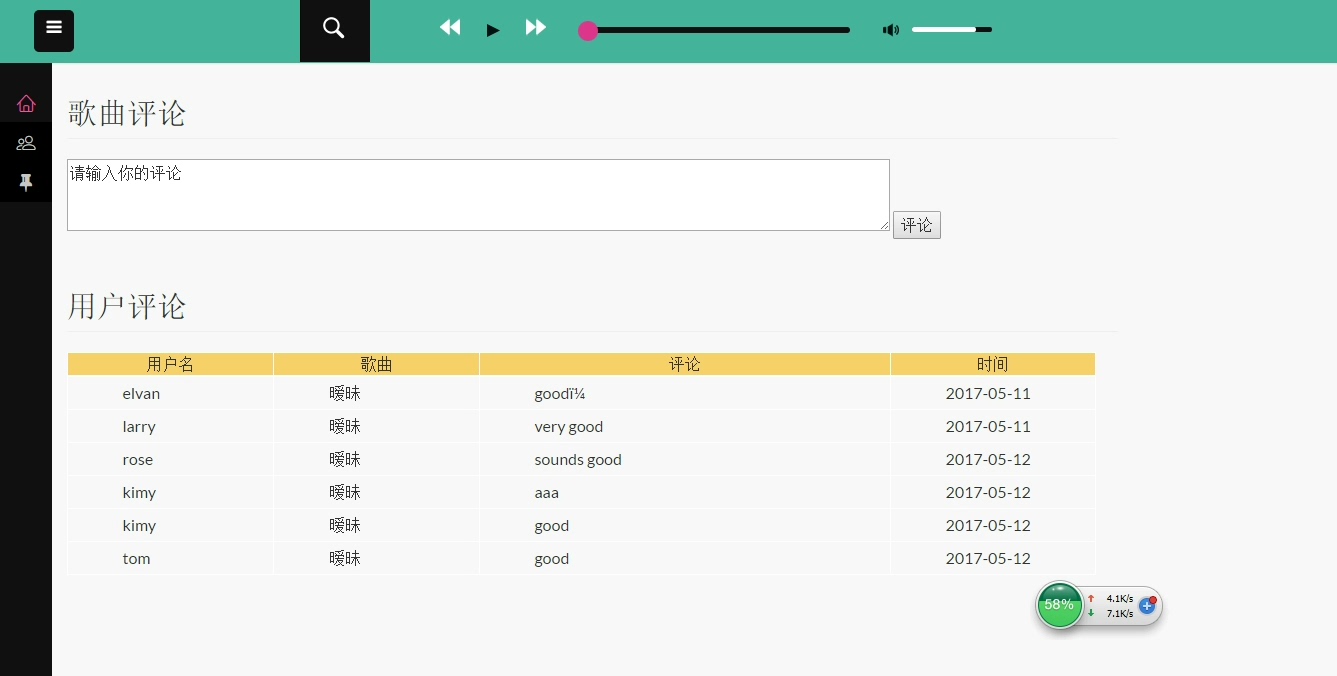Image resolution: width=1337 pixels, height=676 pixels.
Task: Adjust the volume slider
Action: [952, 30]
